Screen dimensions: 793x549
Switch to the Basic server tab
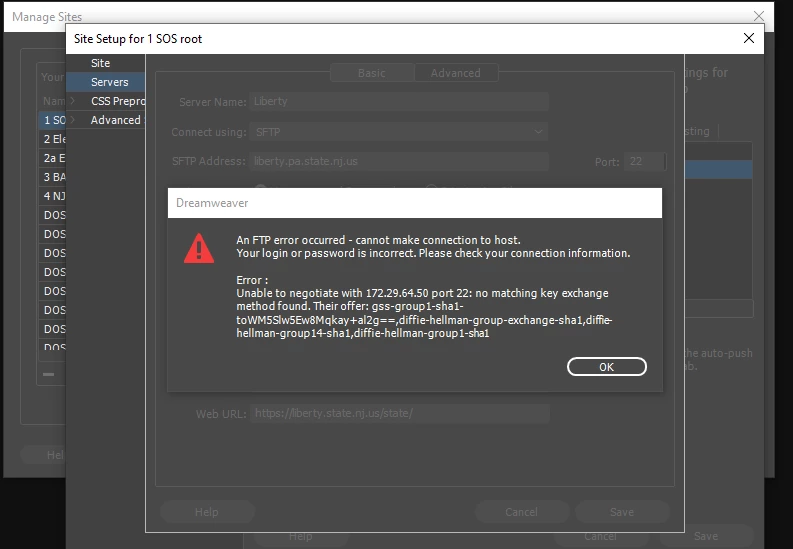click(372, 73)
